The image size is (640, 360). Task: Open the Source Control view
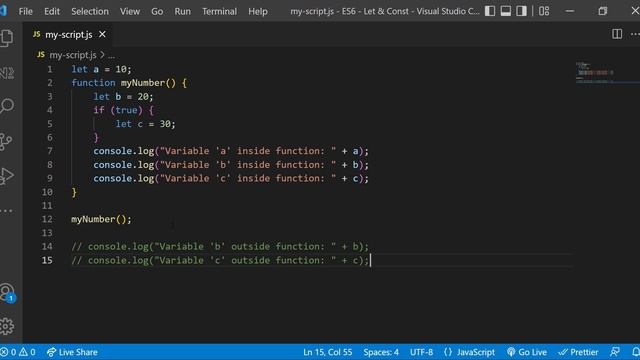tap(6, 141)
